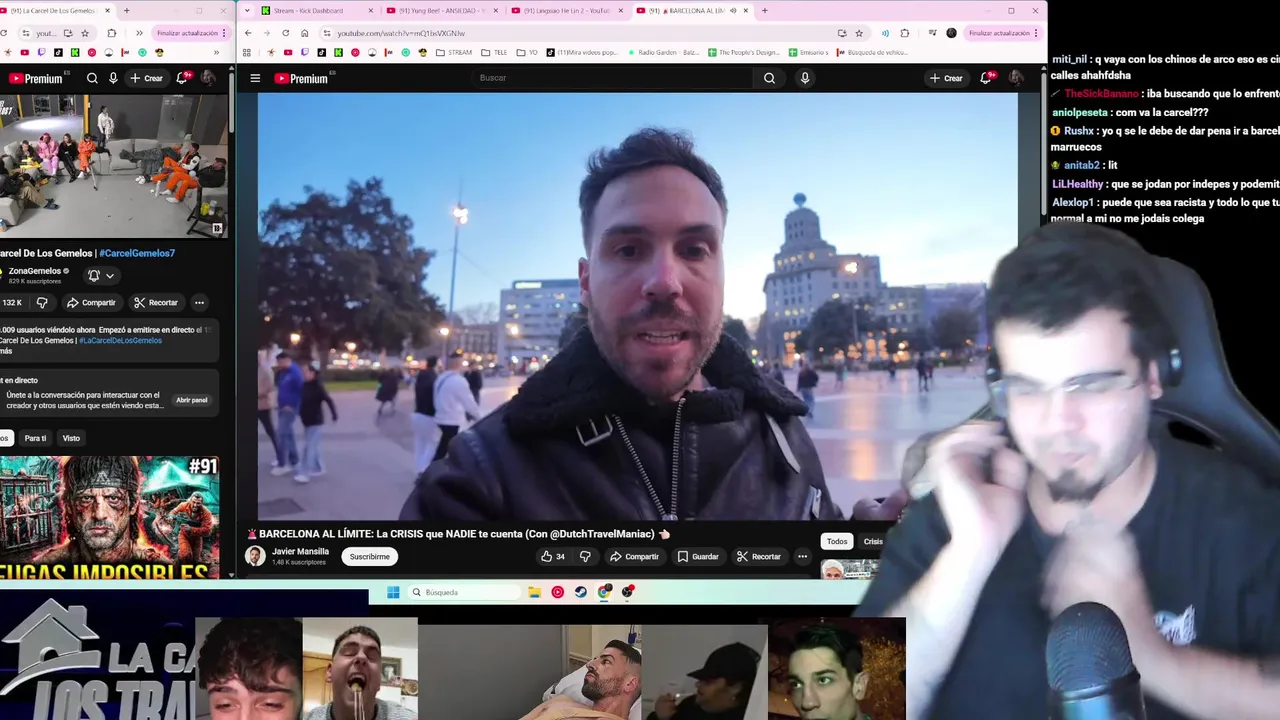Open TELE bookmarks folder

[x=493, y=52]
